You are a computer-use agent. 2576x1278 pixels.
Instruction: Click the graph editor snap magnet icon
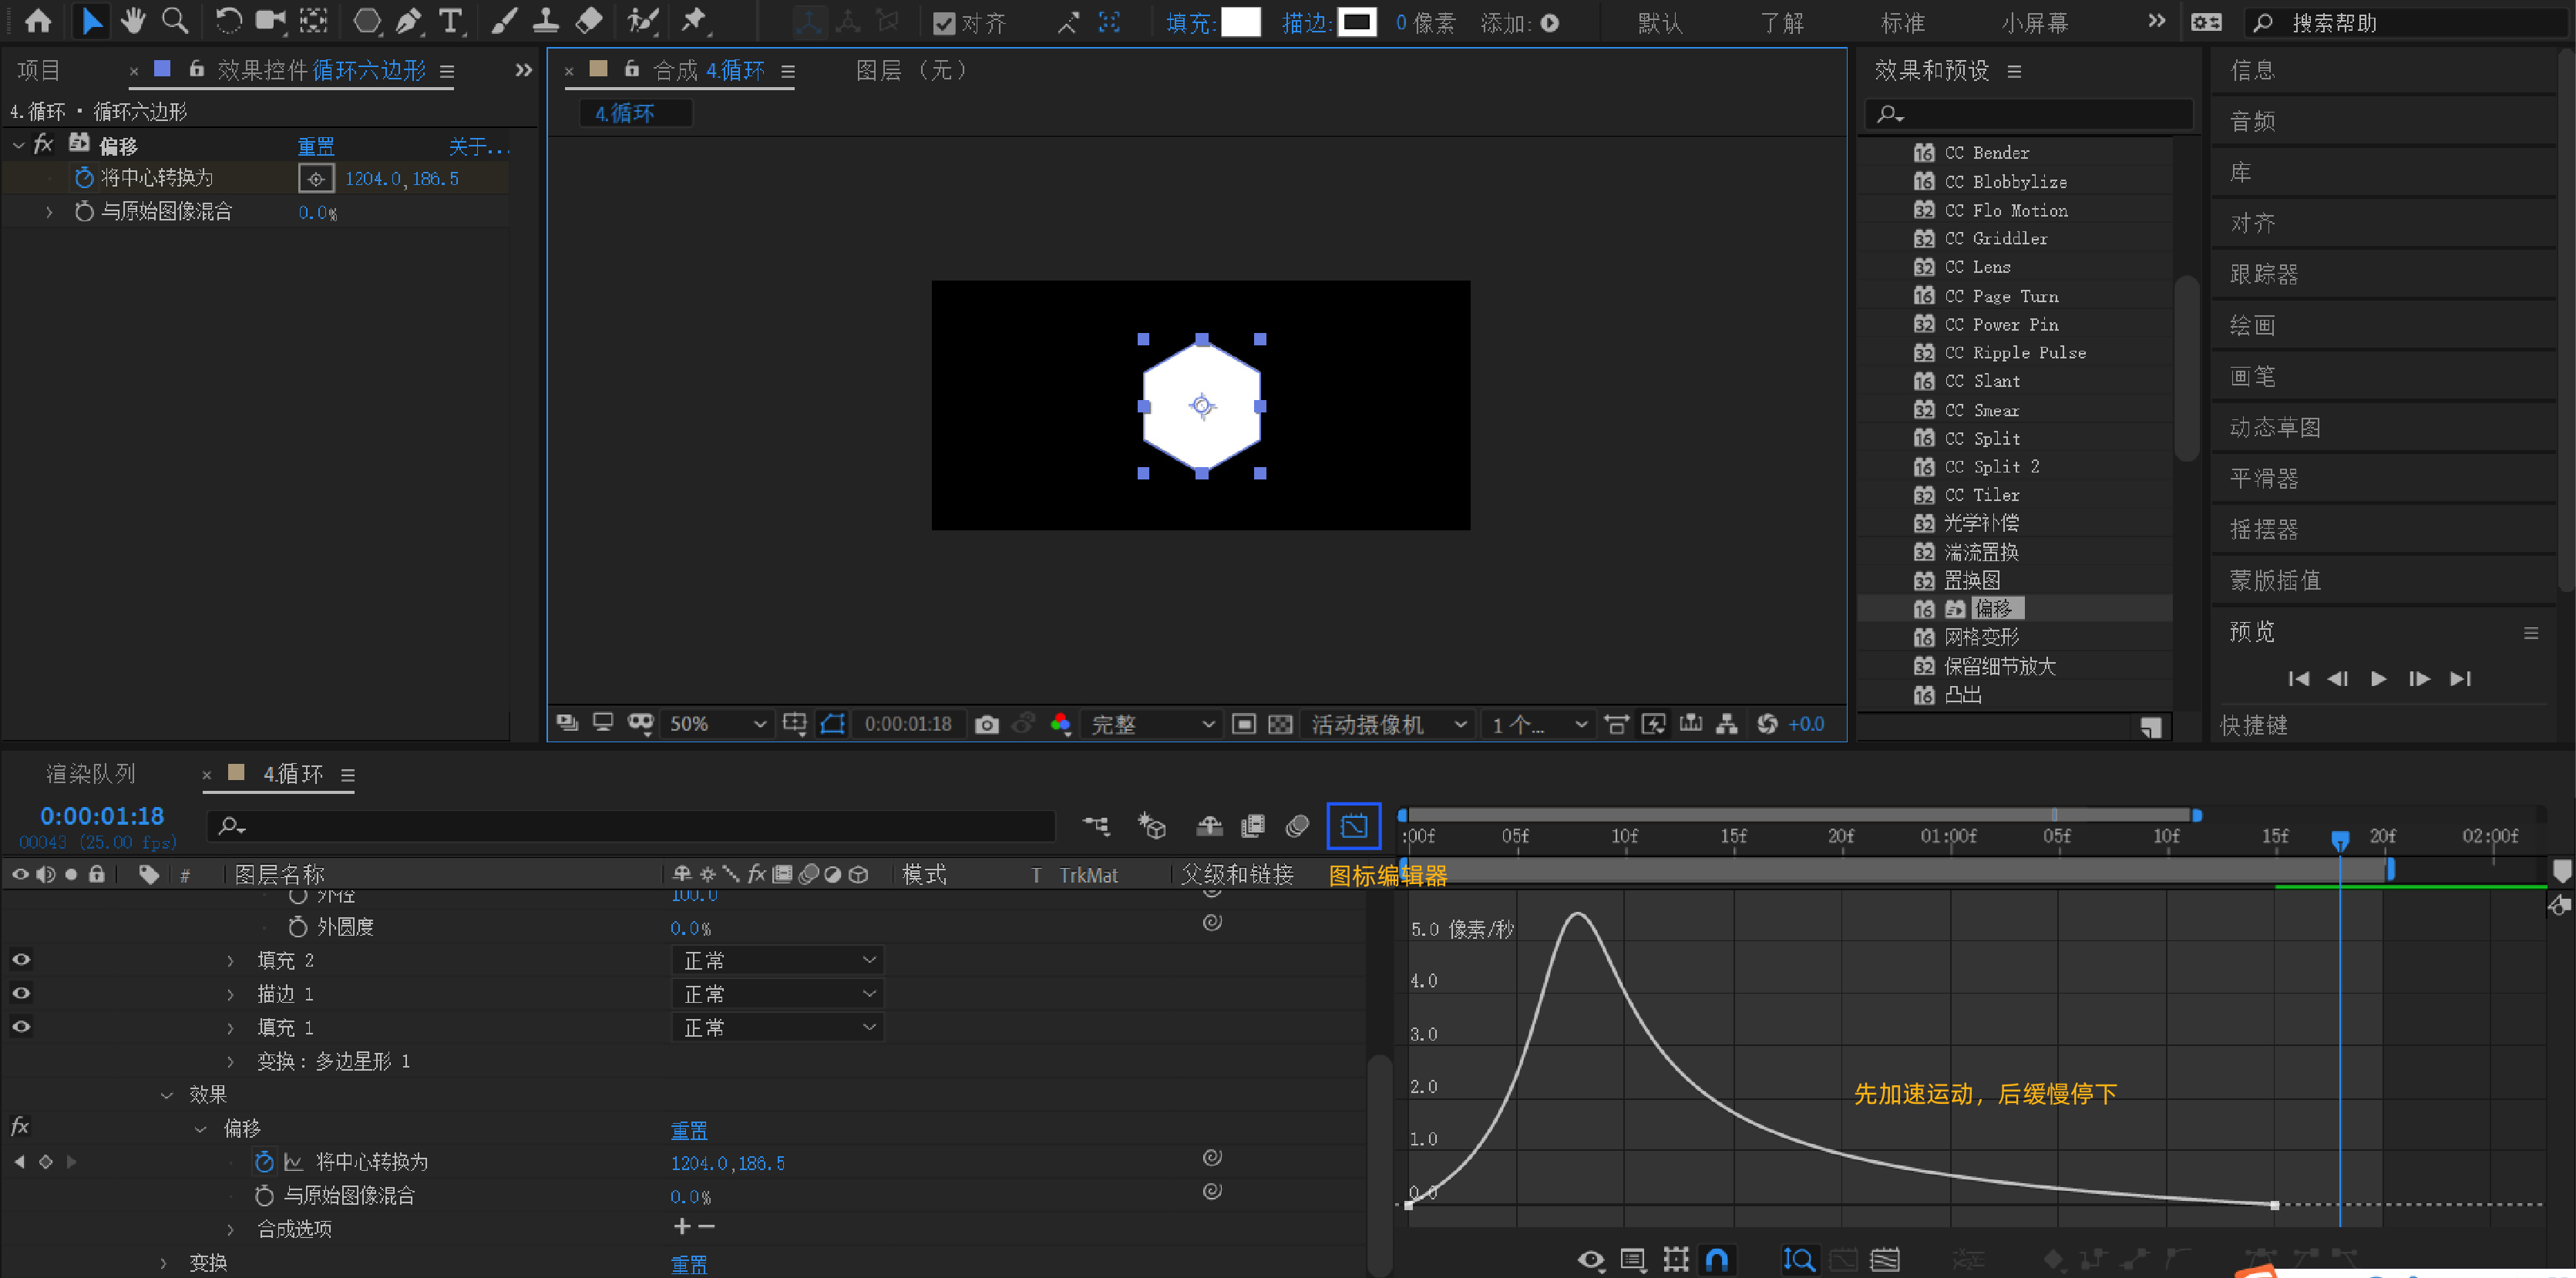pyautogui.click(x=1716, y=1259)
